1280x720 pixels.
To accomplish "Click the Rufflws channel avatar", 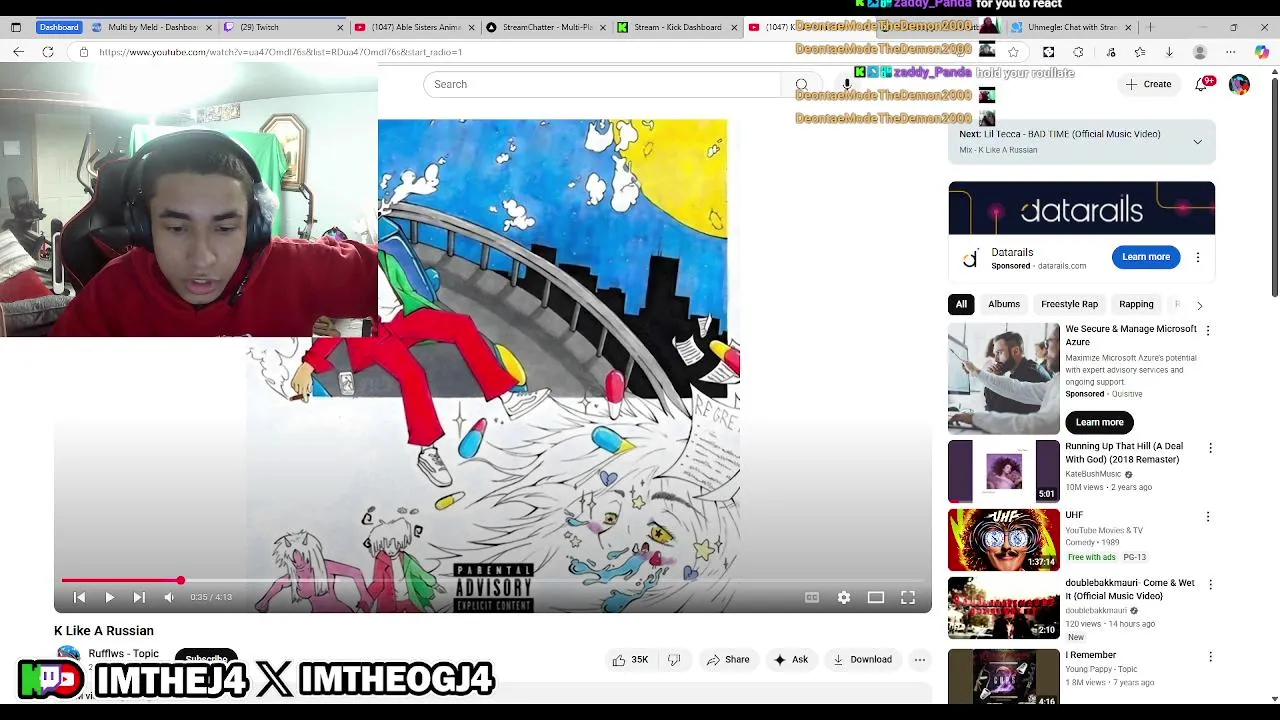I will point(68,656).
